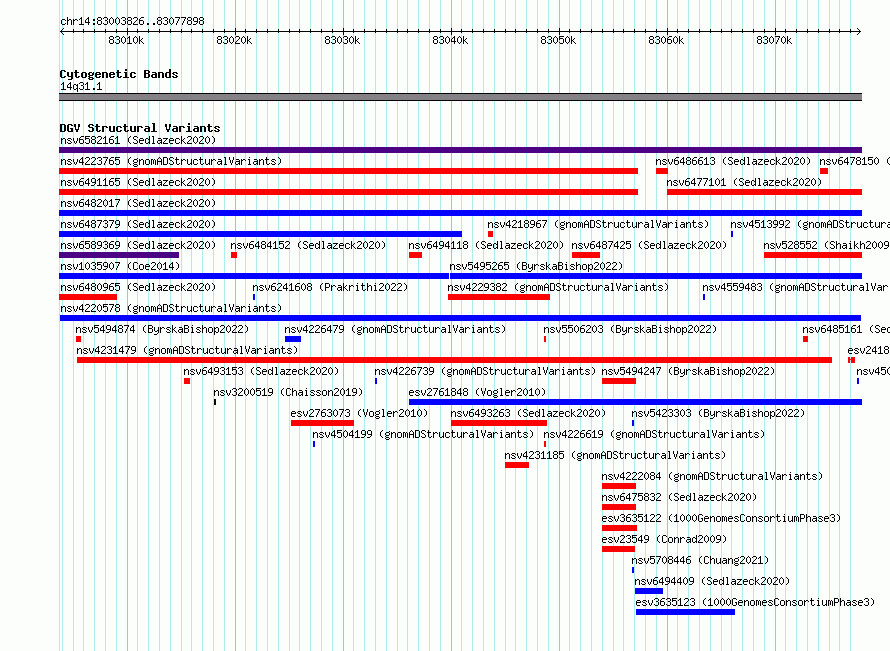Viewport: 890px width, 651px height.
Task: Click the 14q31.1 cytogenetic band bar
Action: 460,97
